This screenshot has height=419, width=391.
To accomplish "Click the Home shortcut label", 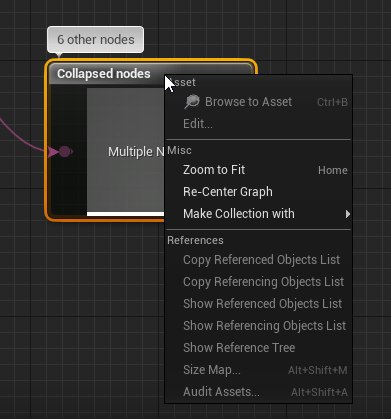I will click(333, 170).
